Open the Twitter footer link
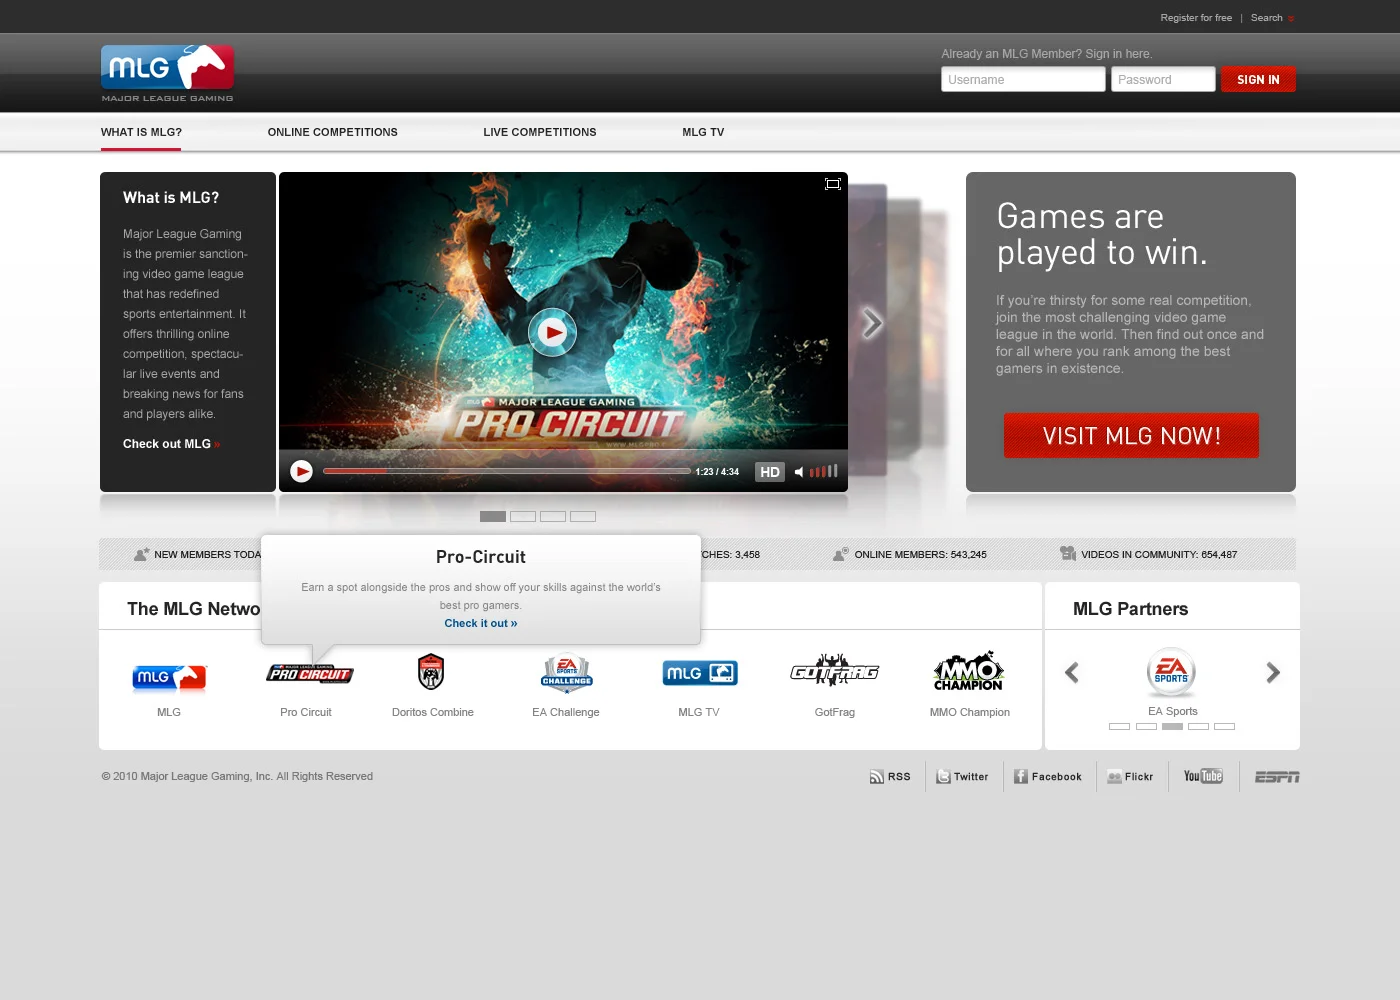Image resolution: width=1400 pixels, height=1000 pixels. (x=962, y=777)
